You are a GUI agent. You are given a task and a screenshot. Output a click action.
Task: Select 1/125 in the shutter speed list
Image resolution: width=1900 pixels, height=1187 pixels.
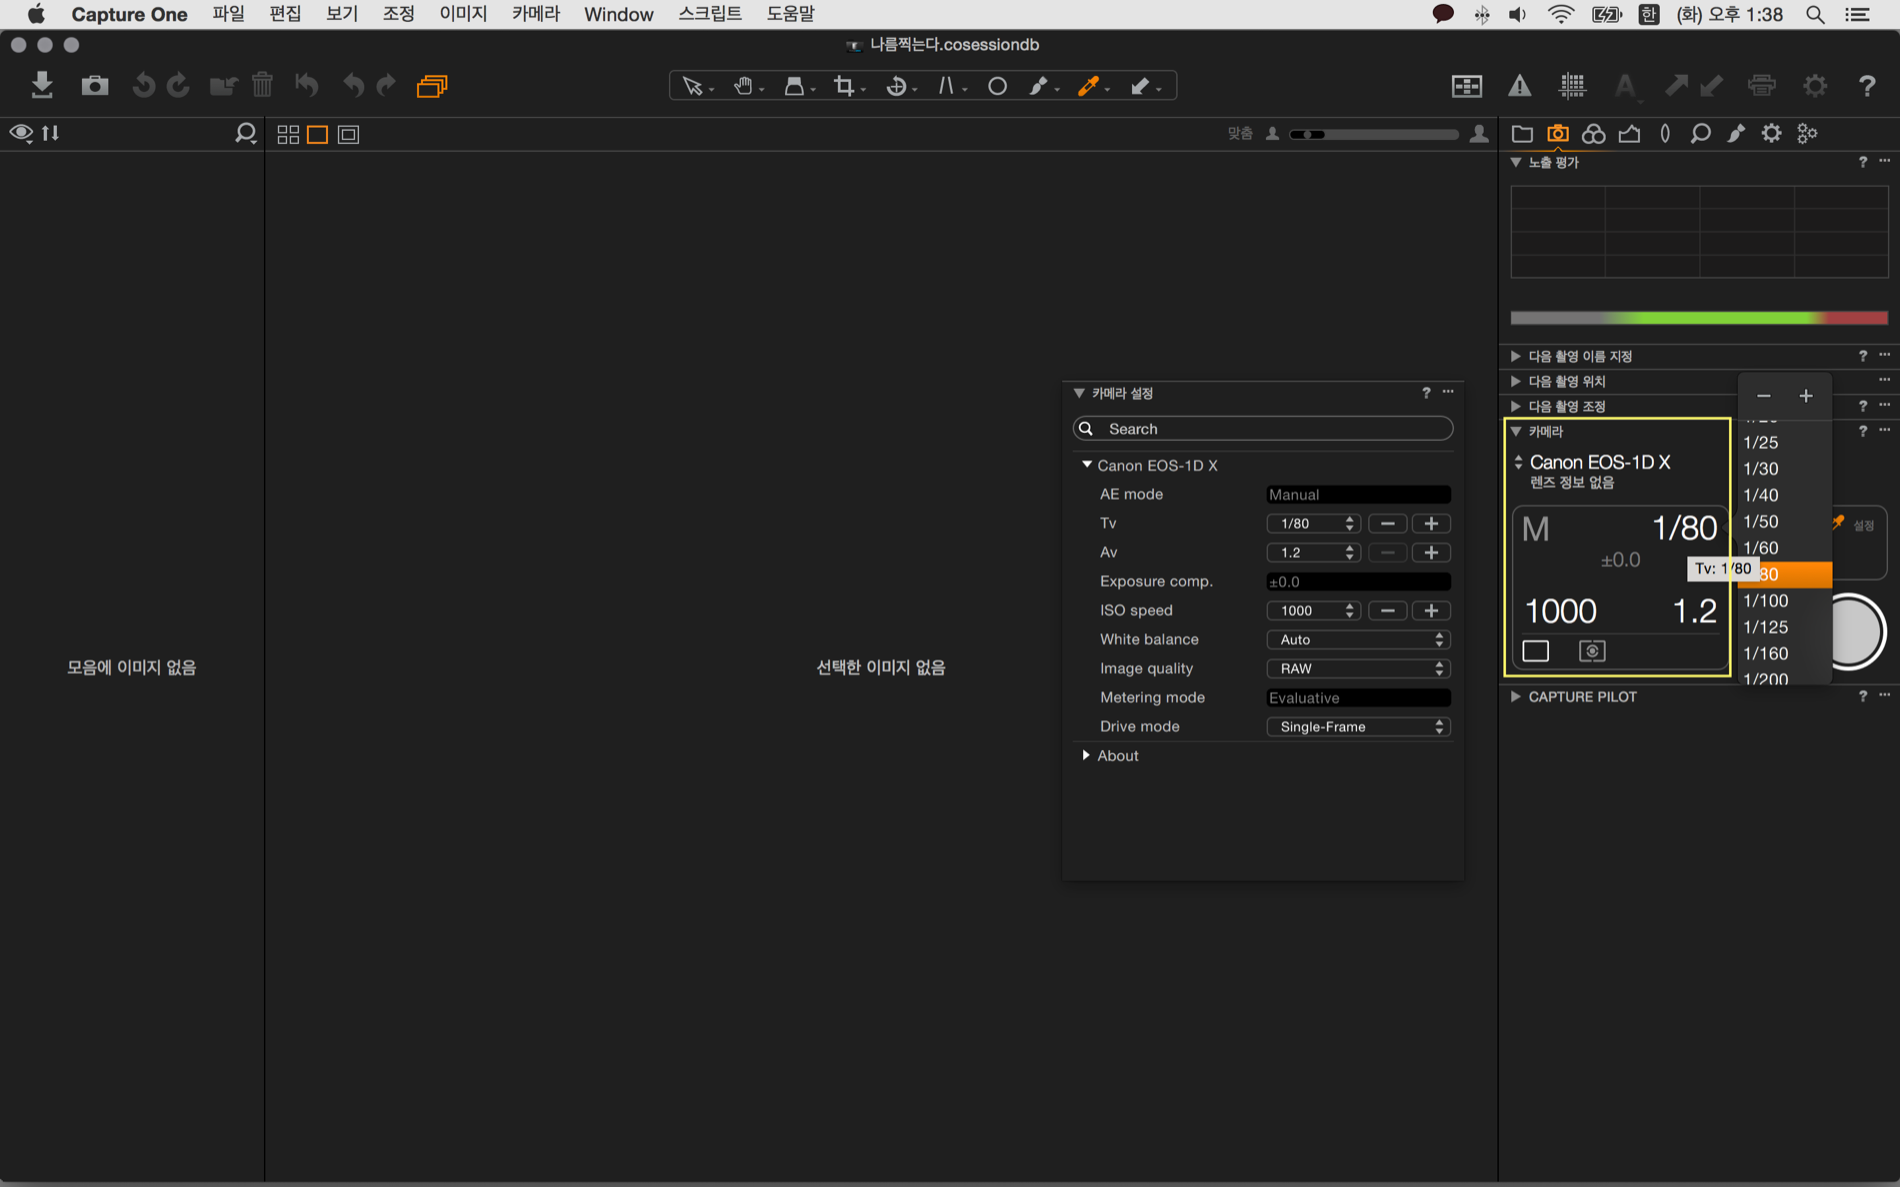pyautogui.click(x=1766, y=627)
